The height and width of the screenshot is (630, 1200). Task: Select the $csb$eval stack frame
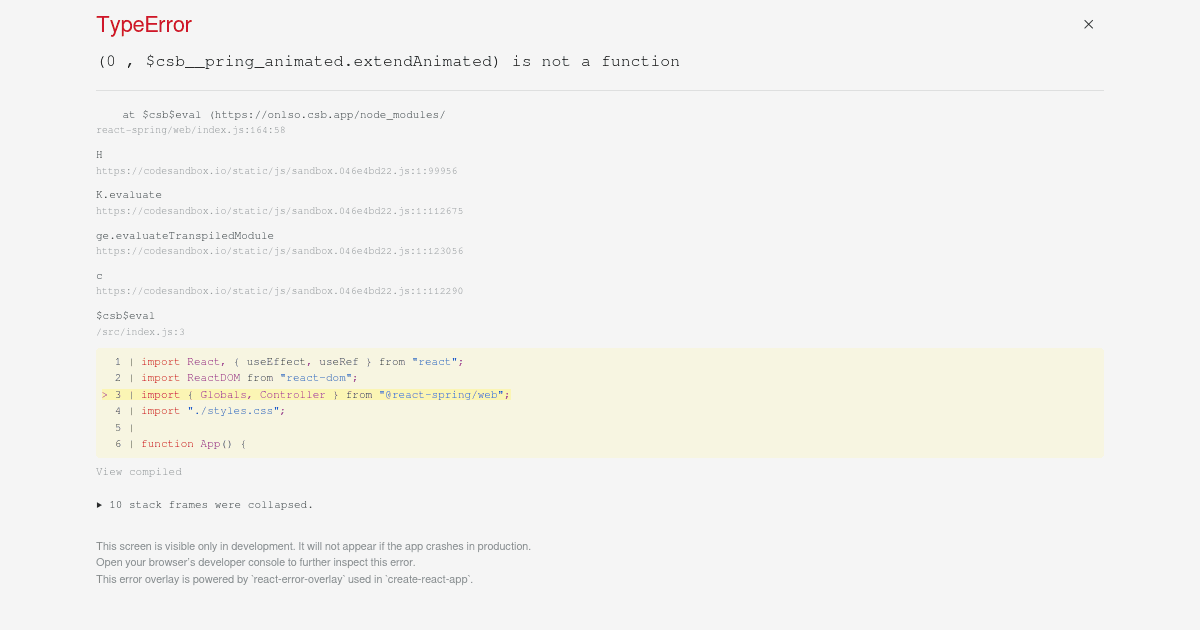pyautogui.click(x=125, y=315)
